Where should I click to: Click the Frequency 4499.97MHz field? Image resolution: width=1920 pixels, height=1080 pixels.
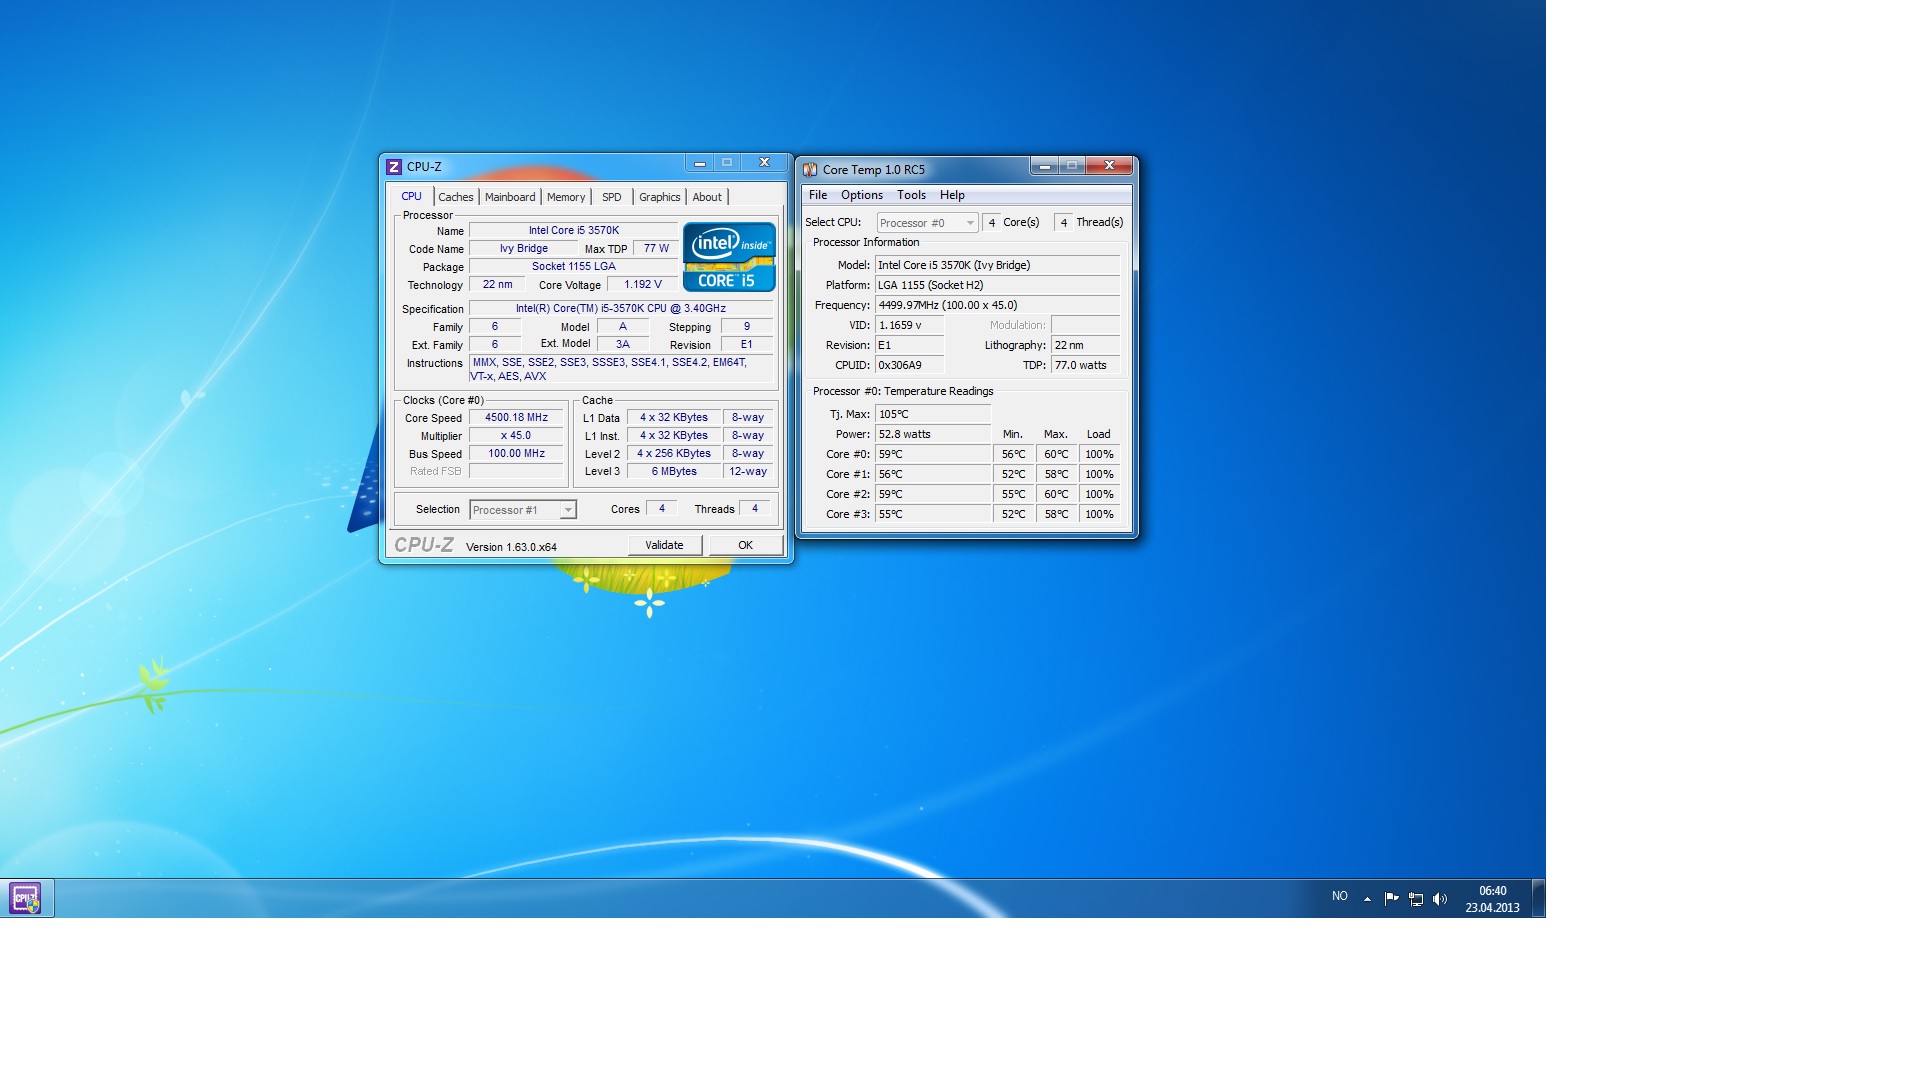click(997, 306)
